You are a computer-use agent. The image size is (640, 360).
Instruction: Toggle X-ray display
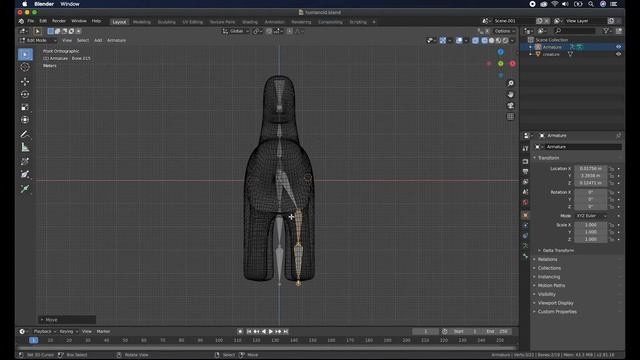[x=476, y=40]
